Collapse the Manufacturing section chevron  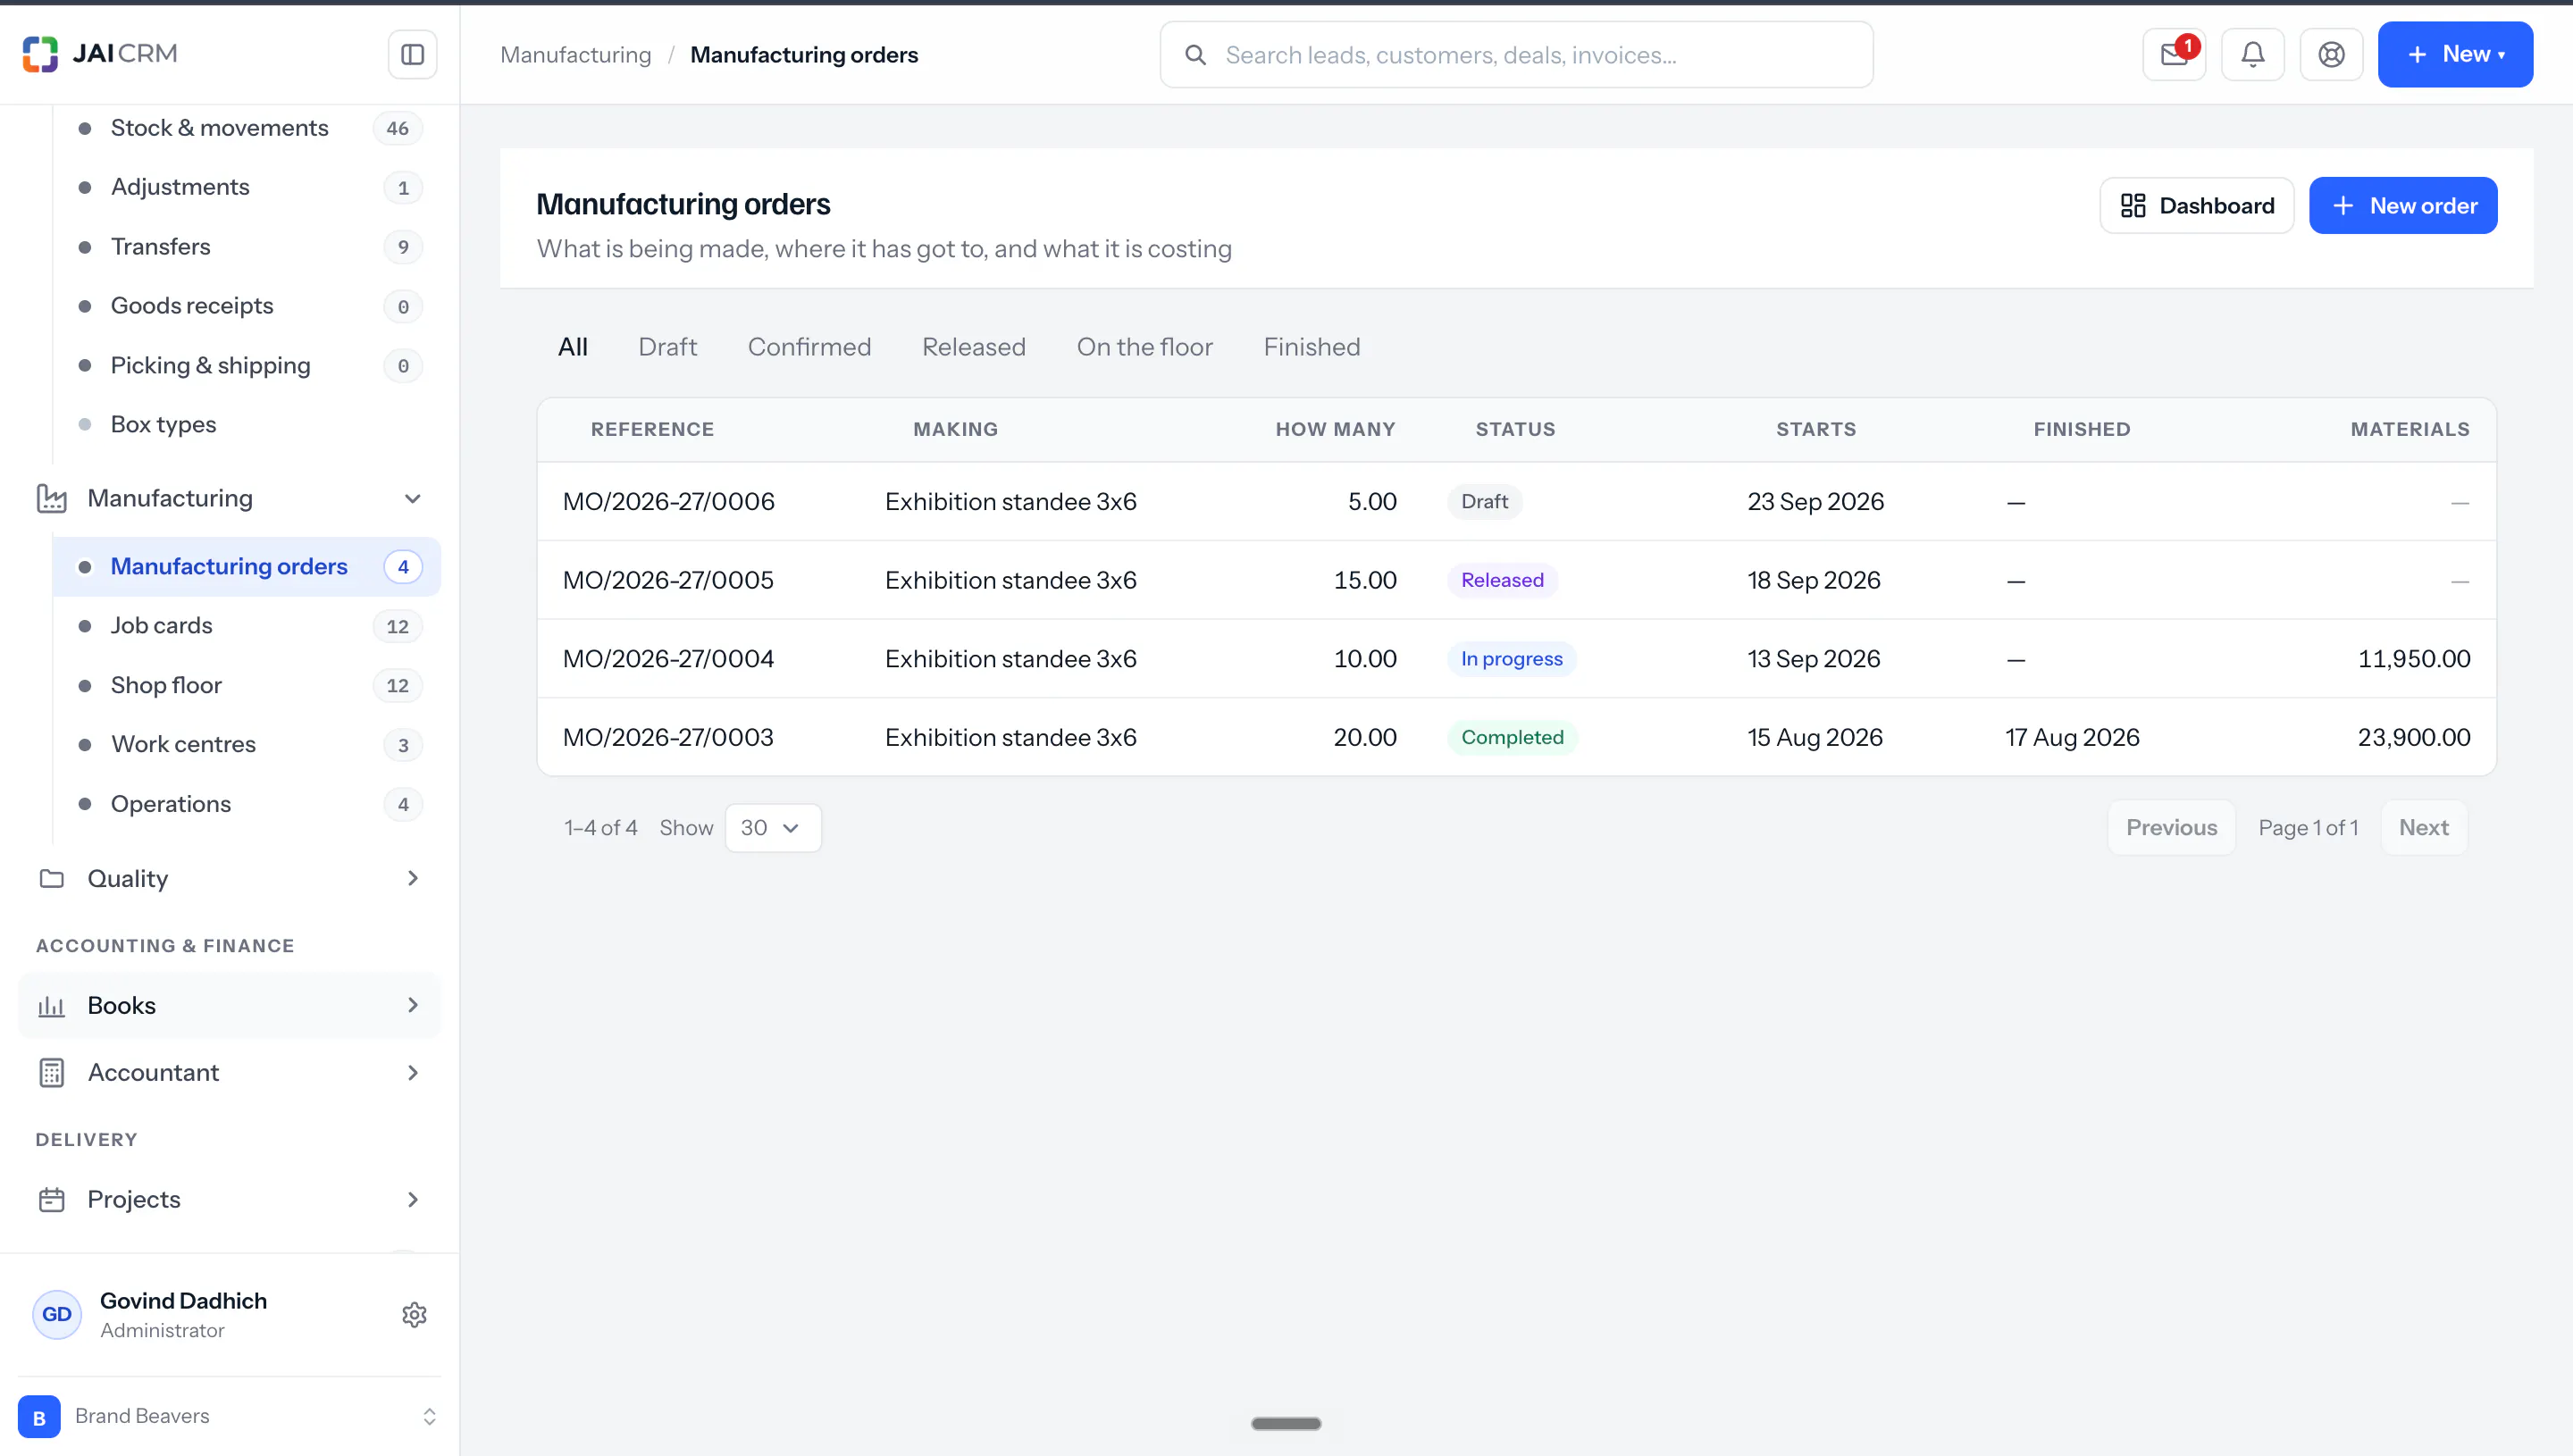tap(412, 498)
